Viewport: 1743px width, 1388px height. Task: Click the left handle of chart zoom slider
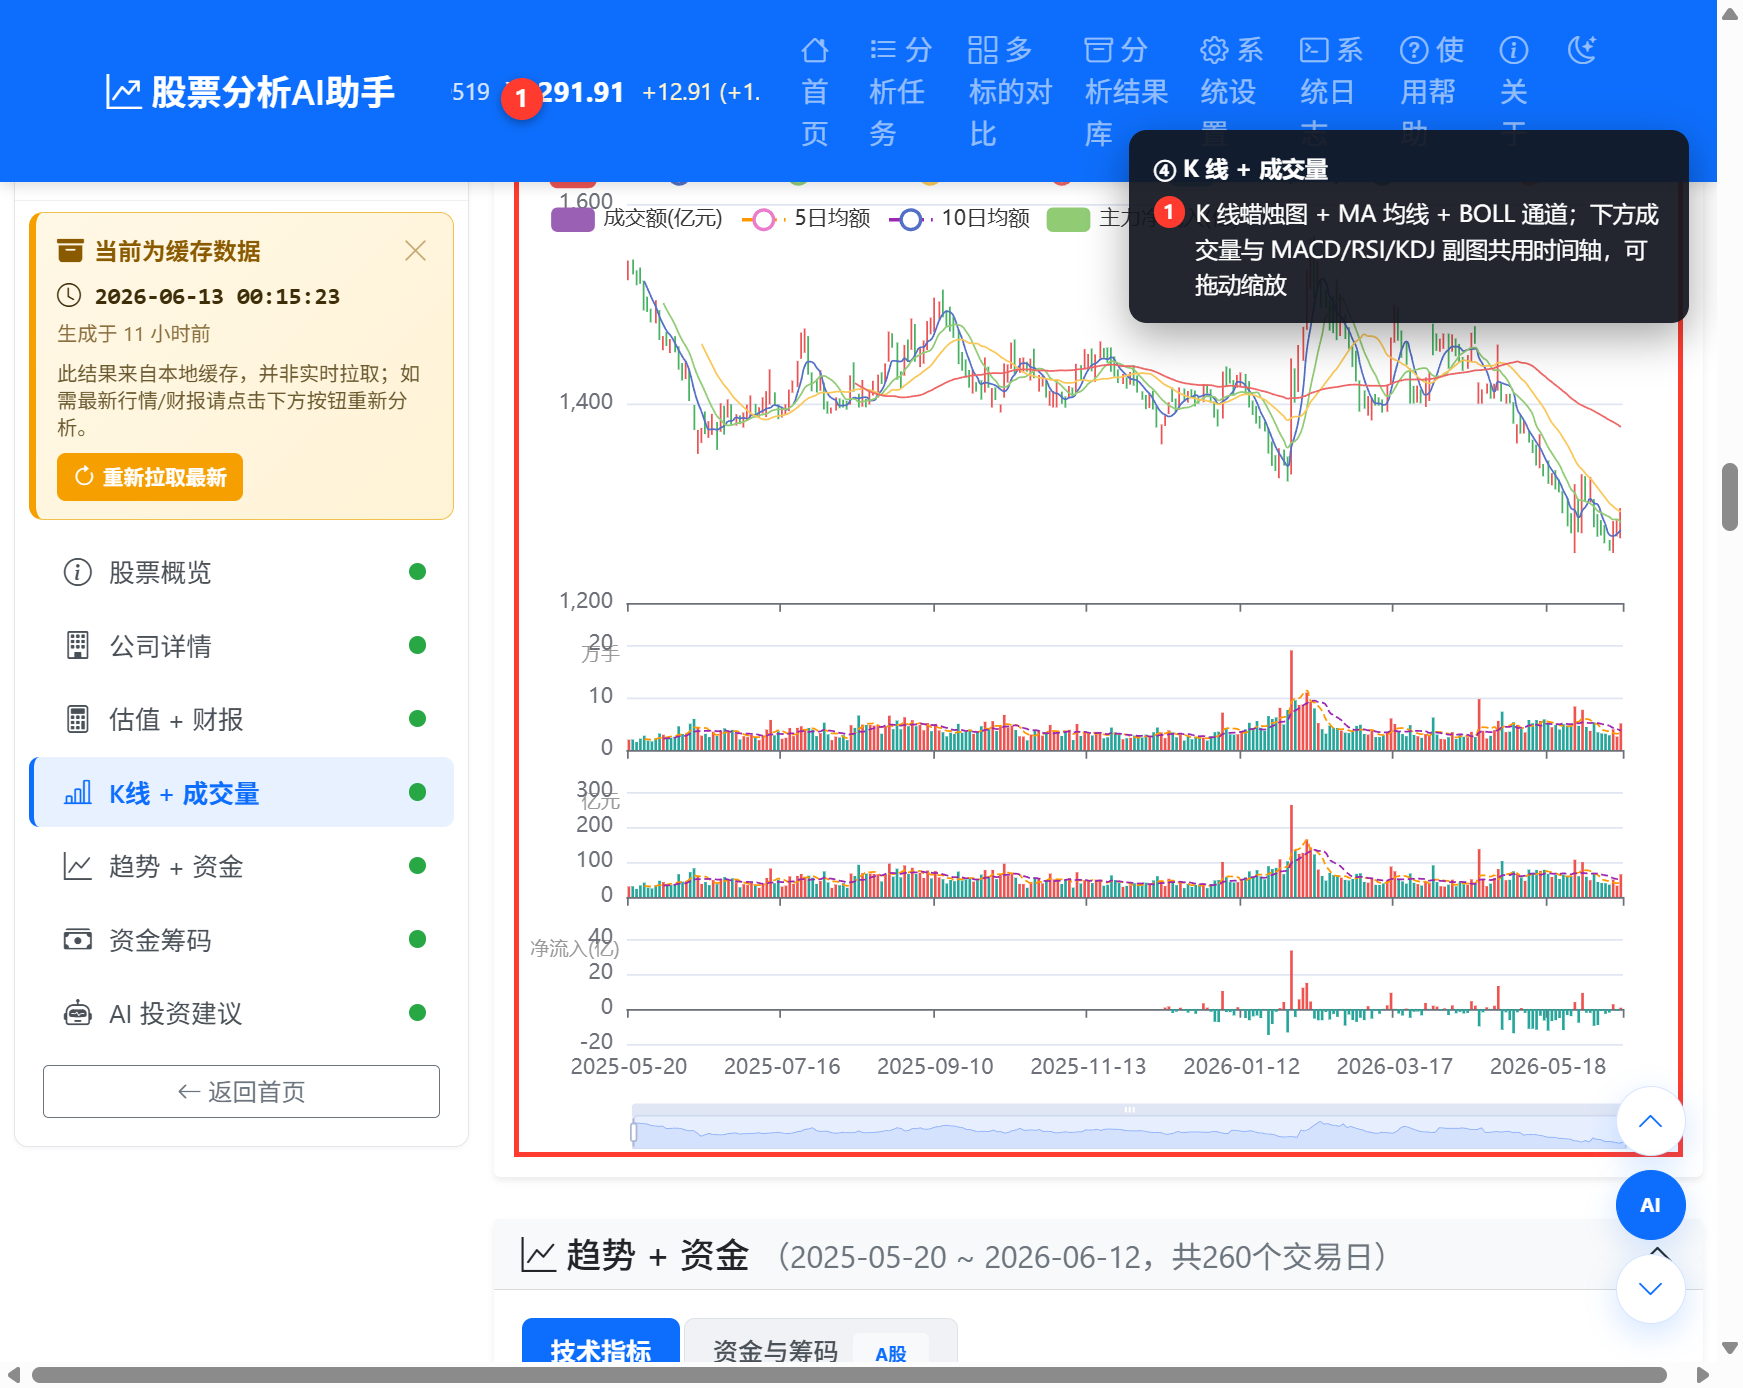point(633,1132)
